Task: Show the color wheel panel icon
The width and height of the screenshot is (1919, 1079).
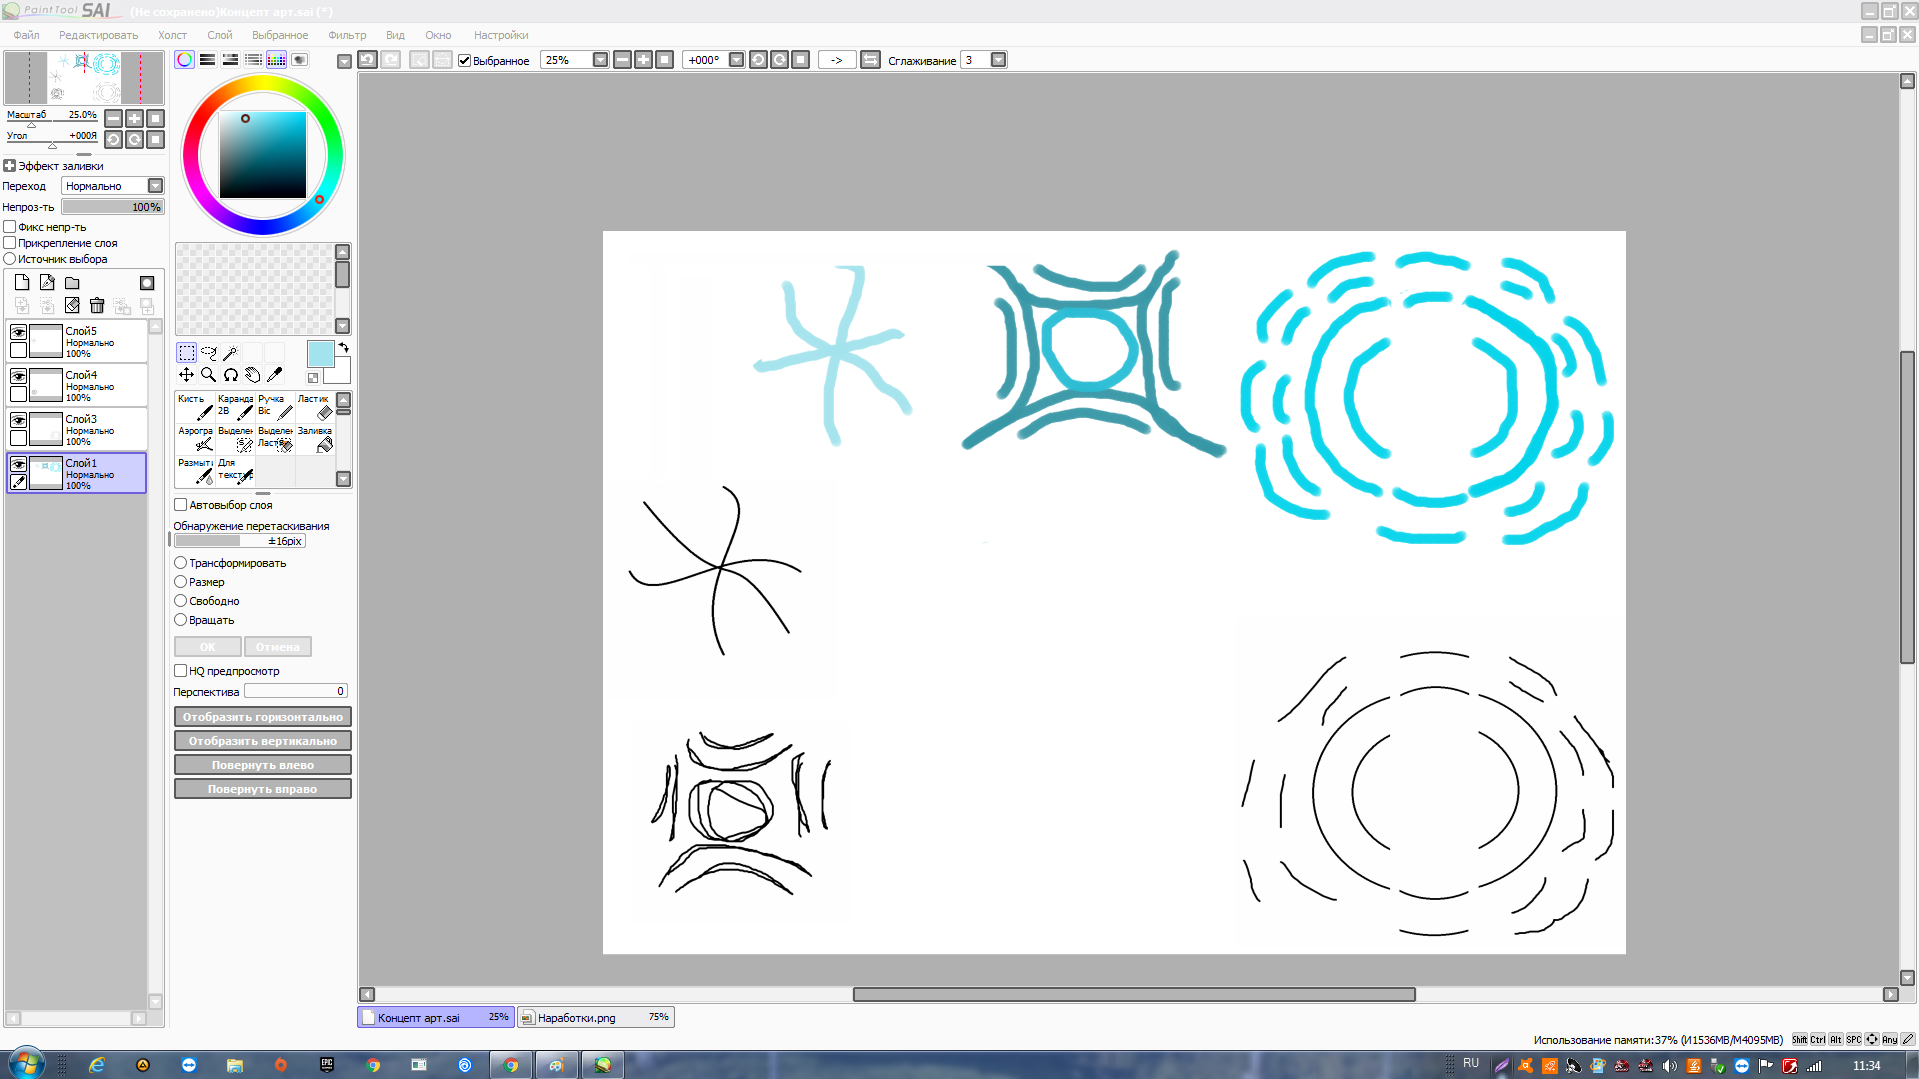Action: [184, 60]
